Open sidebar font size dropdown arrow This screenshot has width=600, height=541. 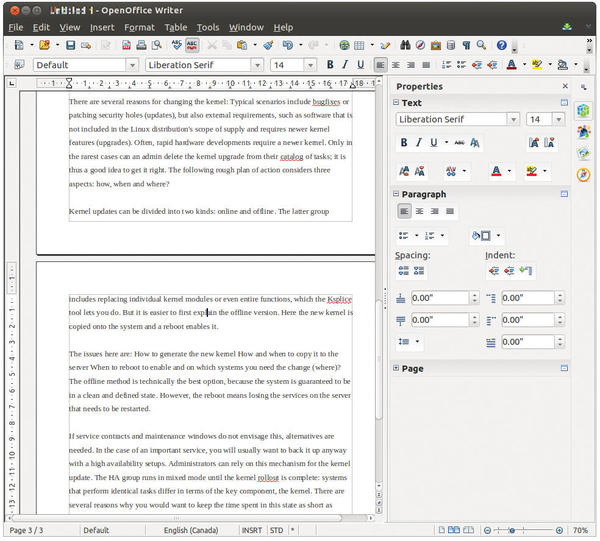coord(559,119)
